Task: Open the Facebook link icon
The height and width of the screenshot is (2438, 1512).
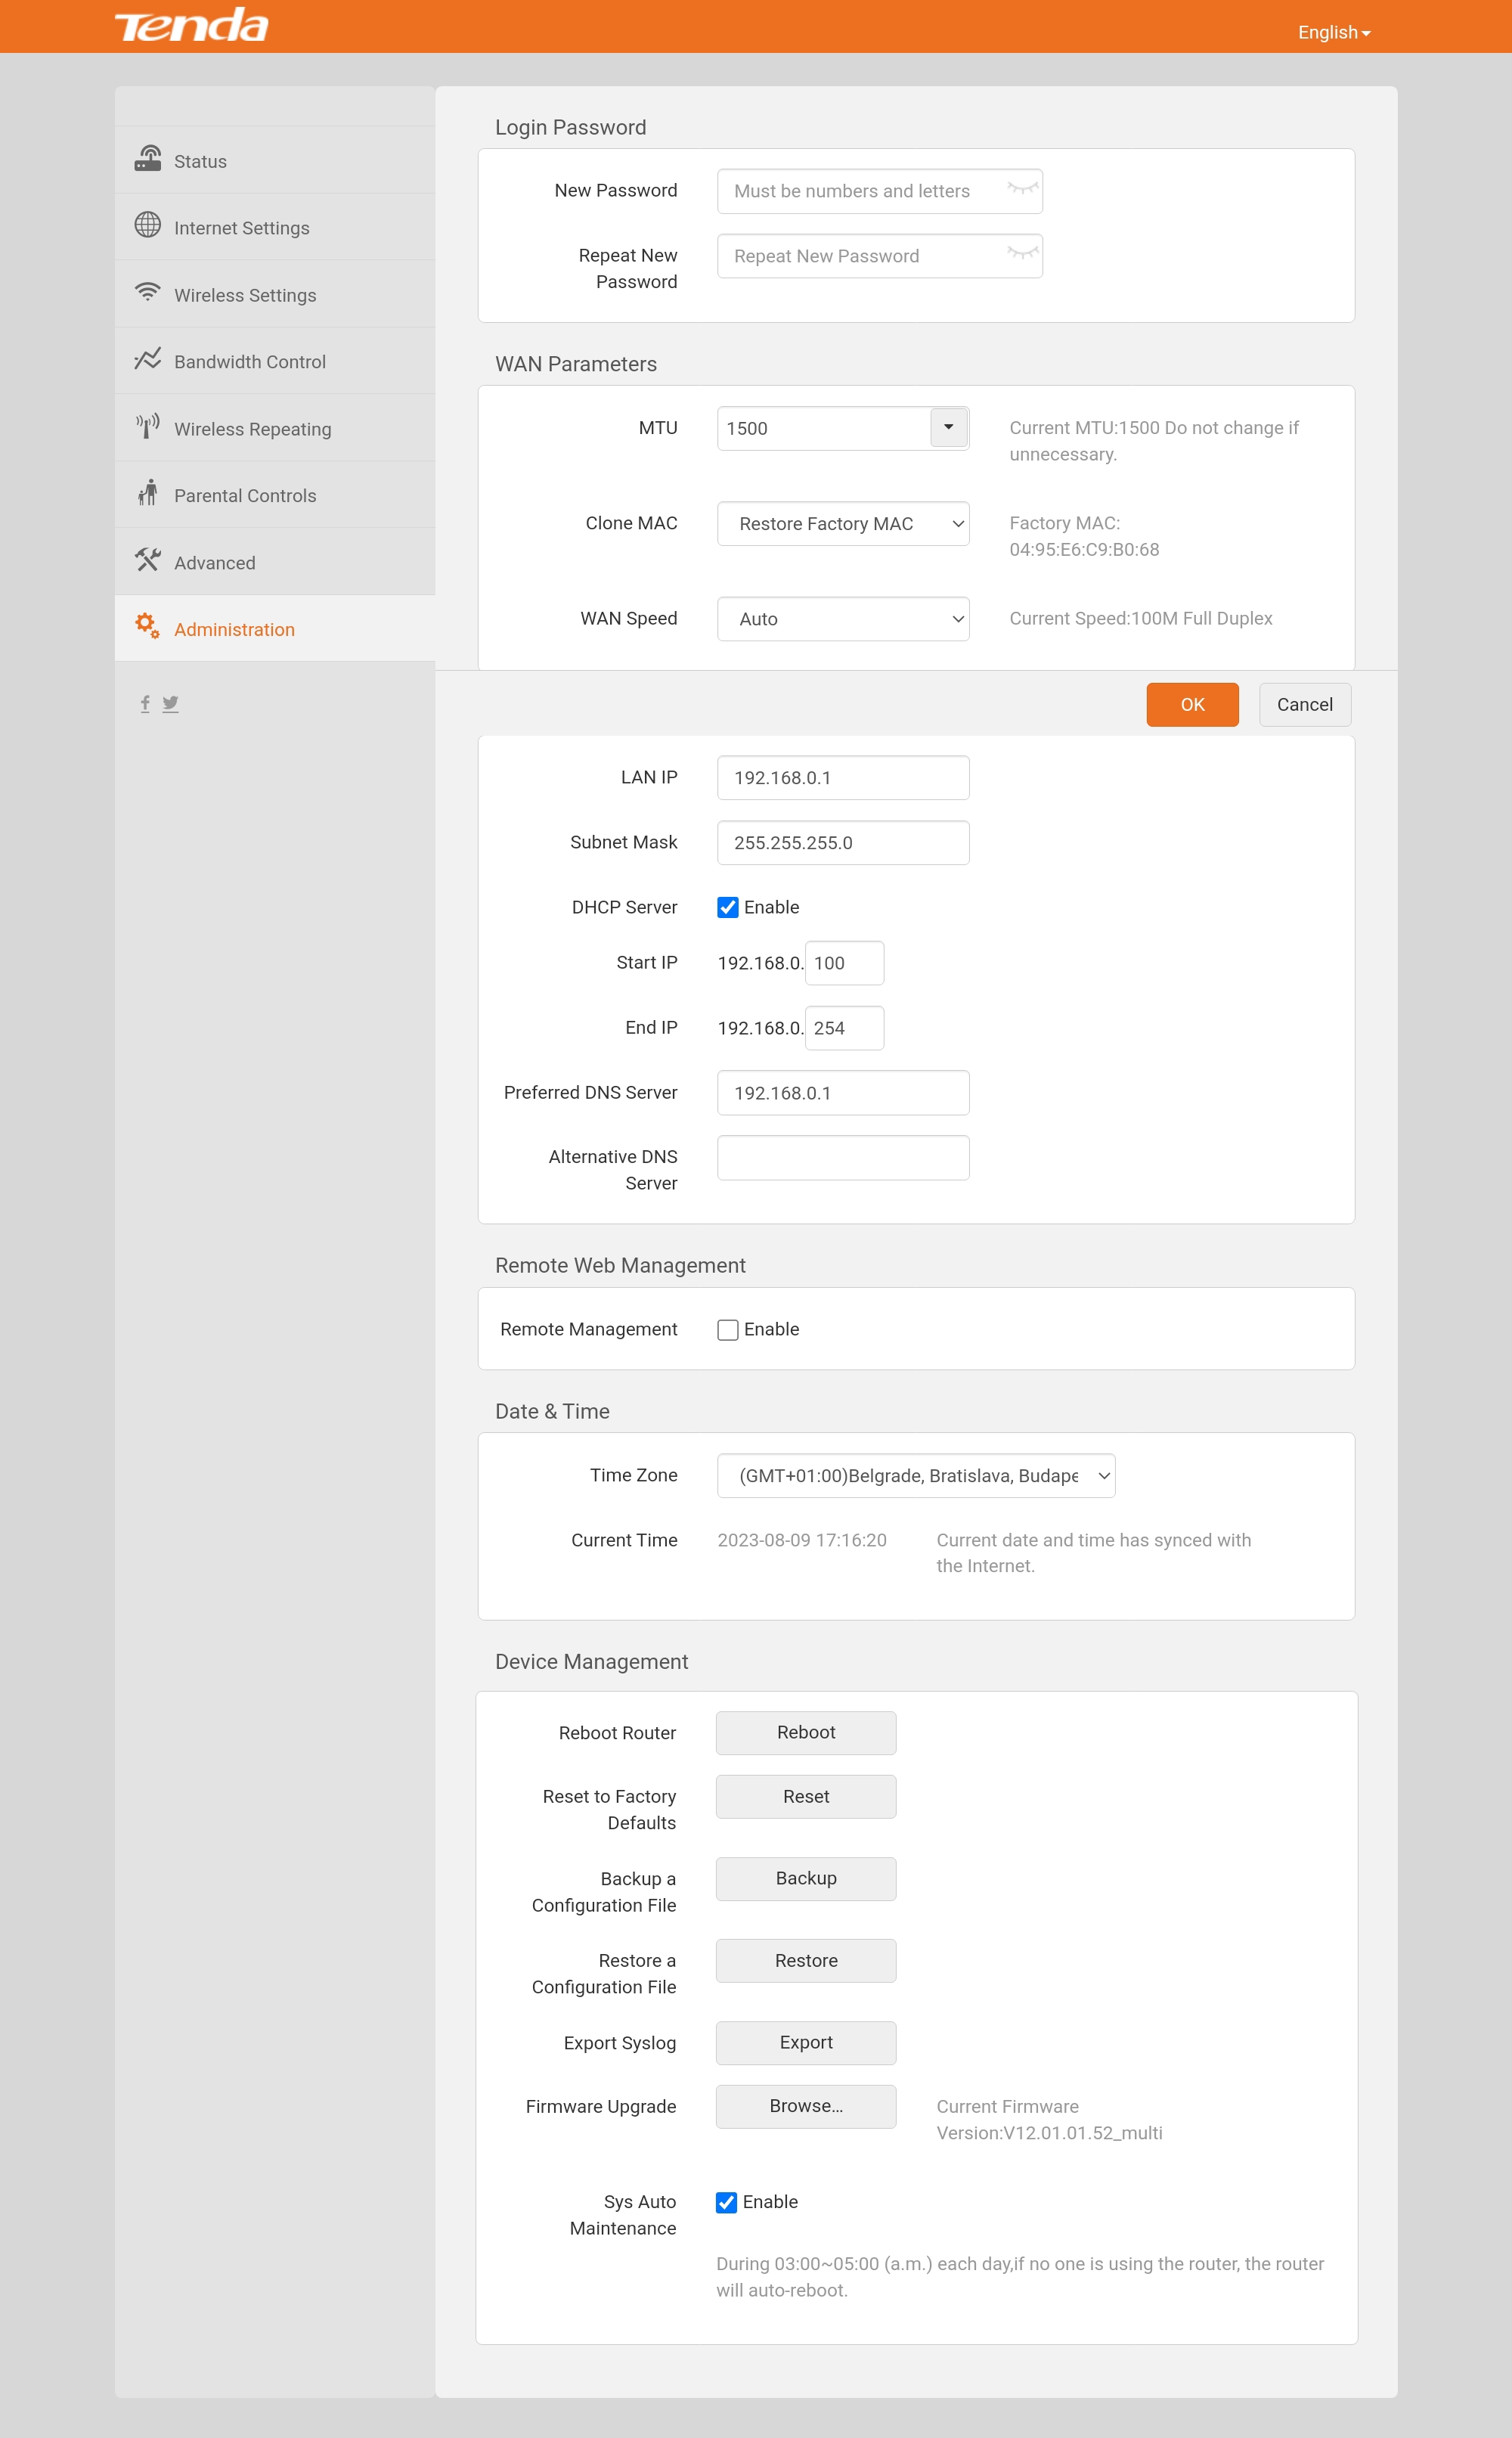Action: (x=145, y=704)
